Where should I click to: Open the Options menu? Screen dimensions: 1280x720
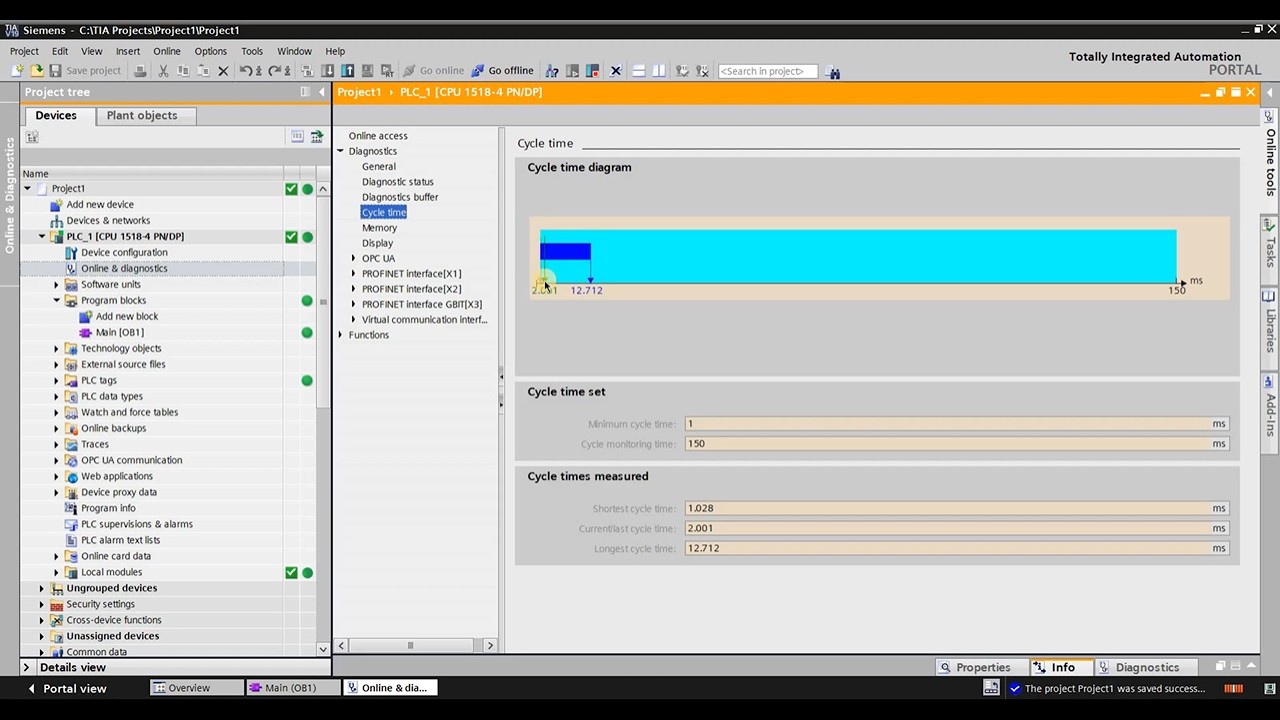click(x=210, y=51)
